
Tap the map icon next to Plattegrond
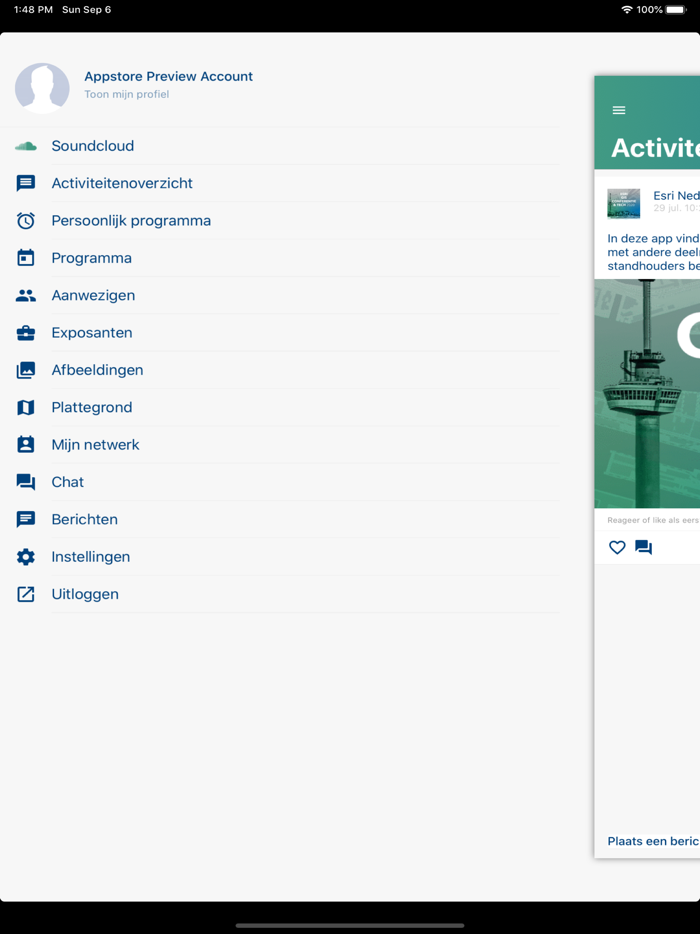26,407
